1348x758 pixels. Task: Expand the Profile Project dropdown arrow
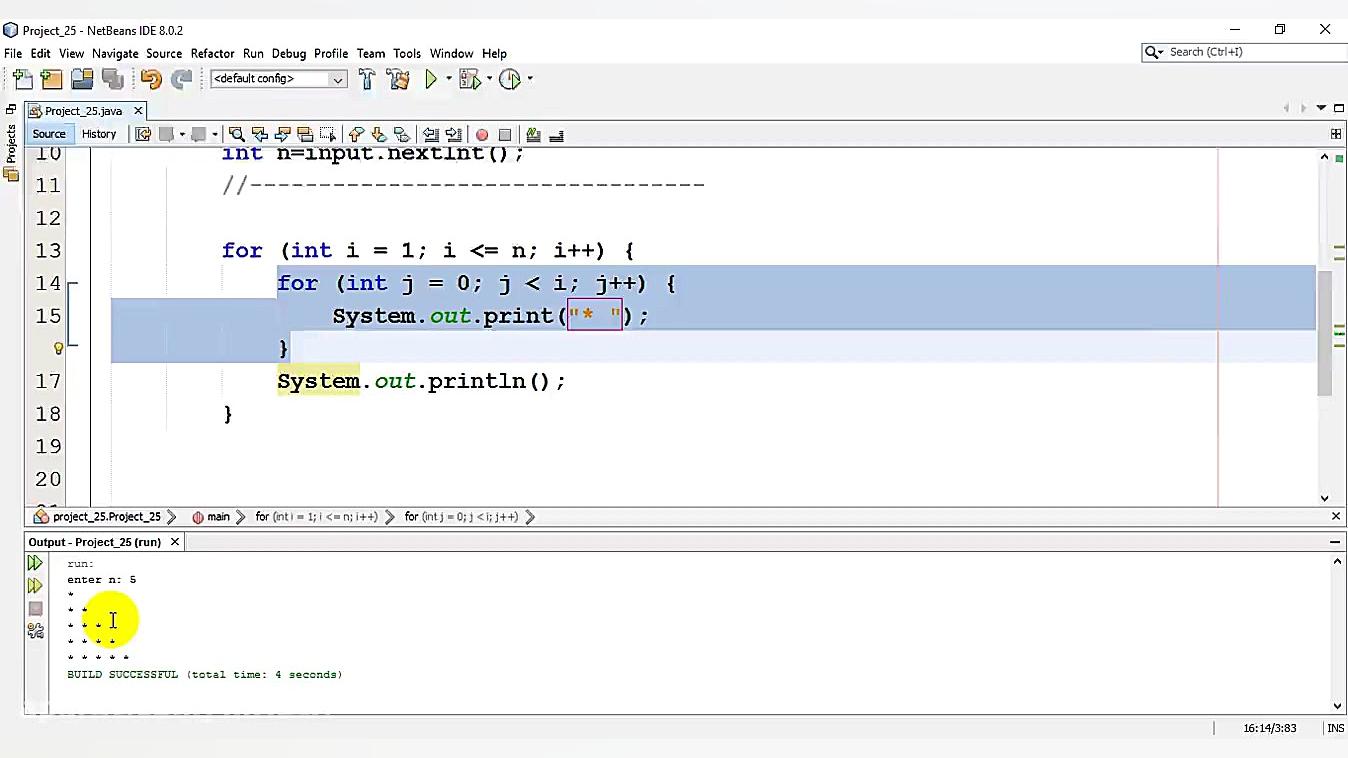530,79
